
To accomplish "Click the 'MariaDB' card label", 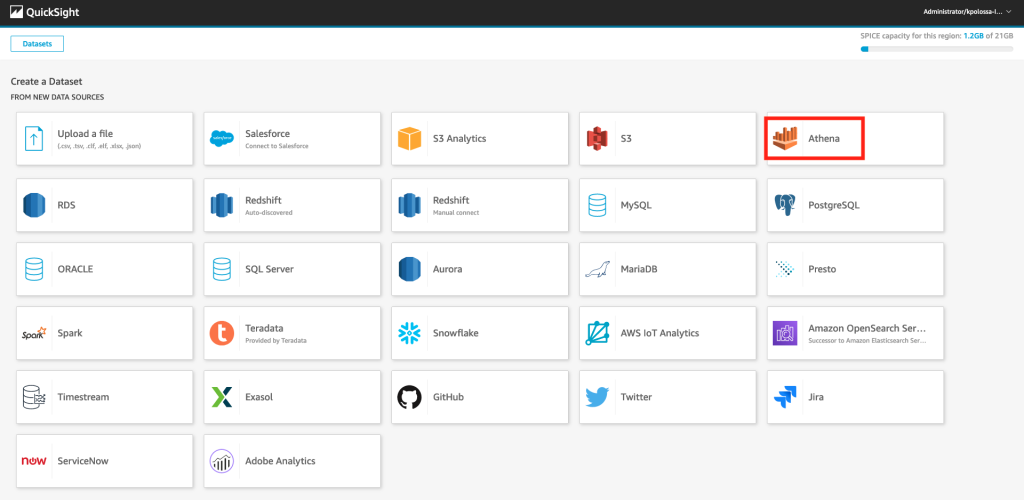I will coord(639,269).
